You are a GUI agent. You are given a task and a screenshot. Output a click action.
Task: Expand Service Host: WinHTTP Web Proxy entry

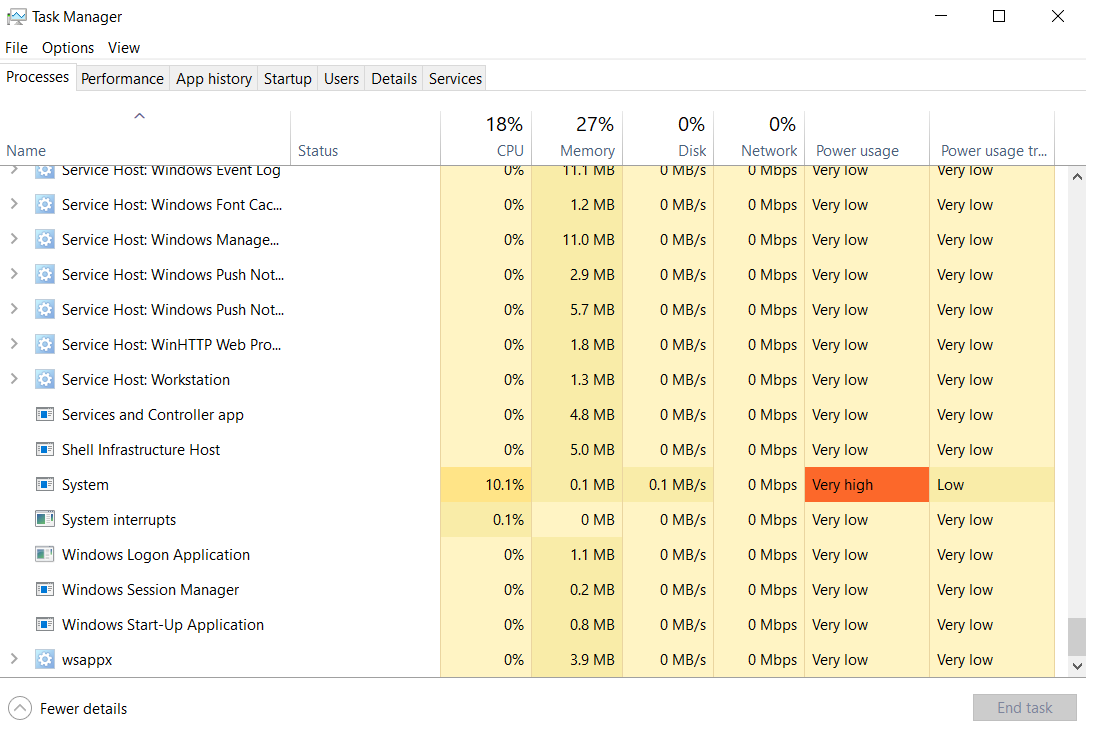tap(14, 344)
